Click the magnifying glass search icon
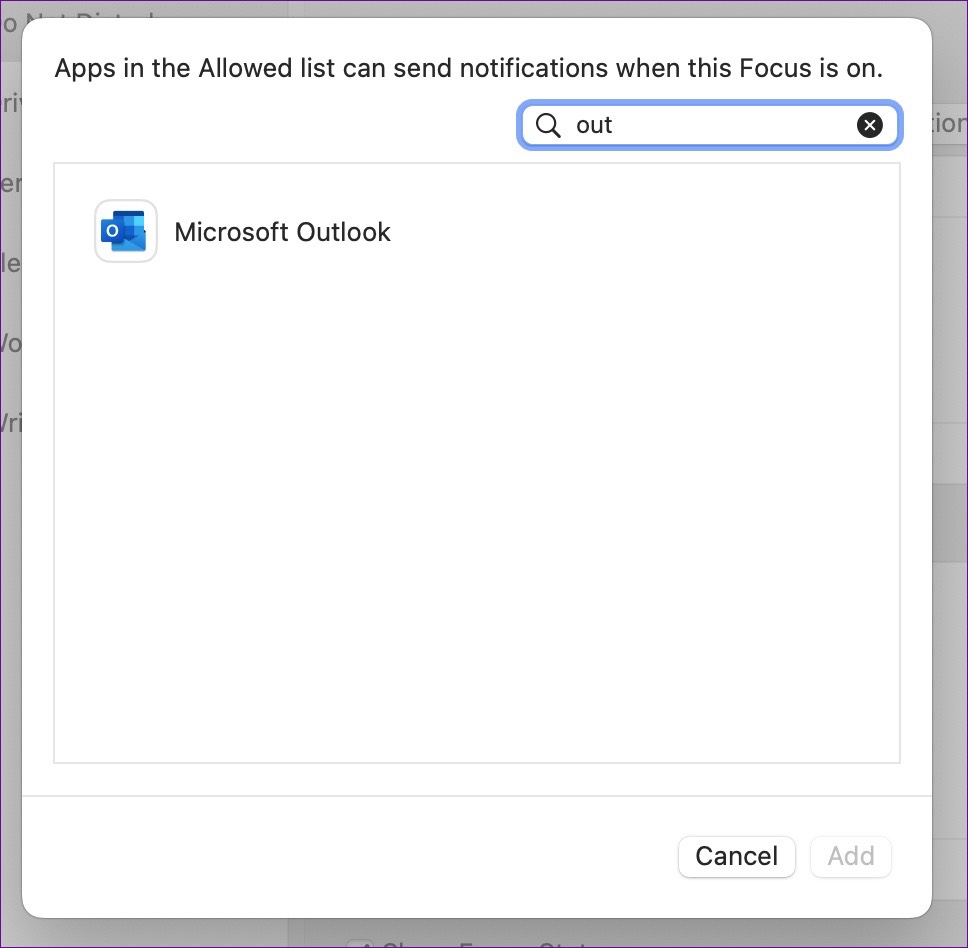The width and height of the screenshot is (968, 948). point(548,125)
